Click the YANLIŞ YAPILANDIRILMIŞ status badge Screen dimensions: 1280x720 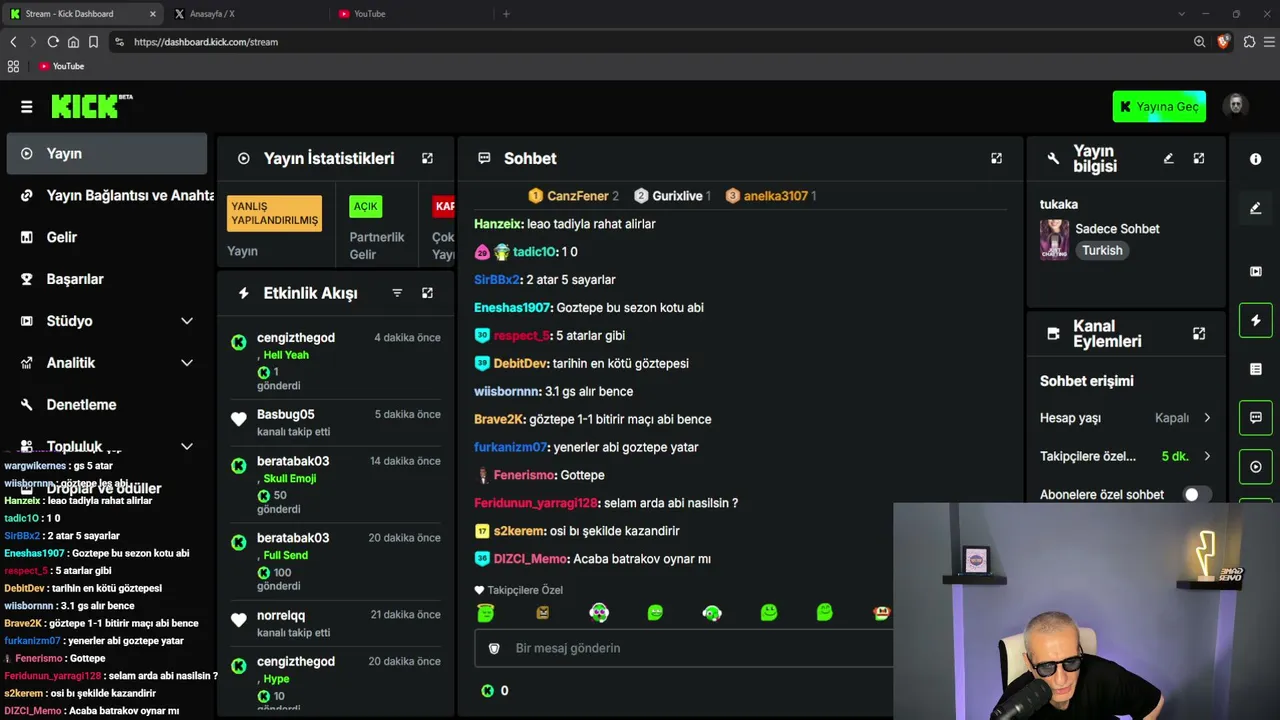click(x=275, y=213)
